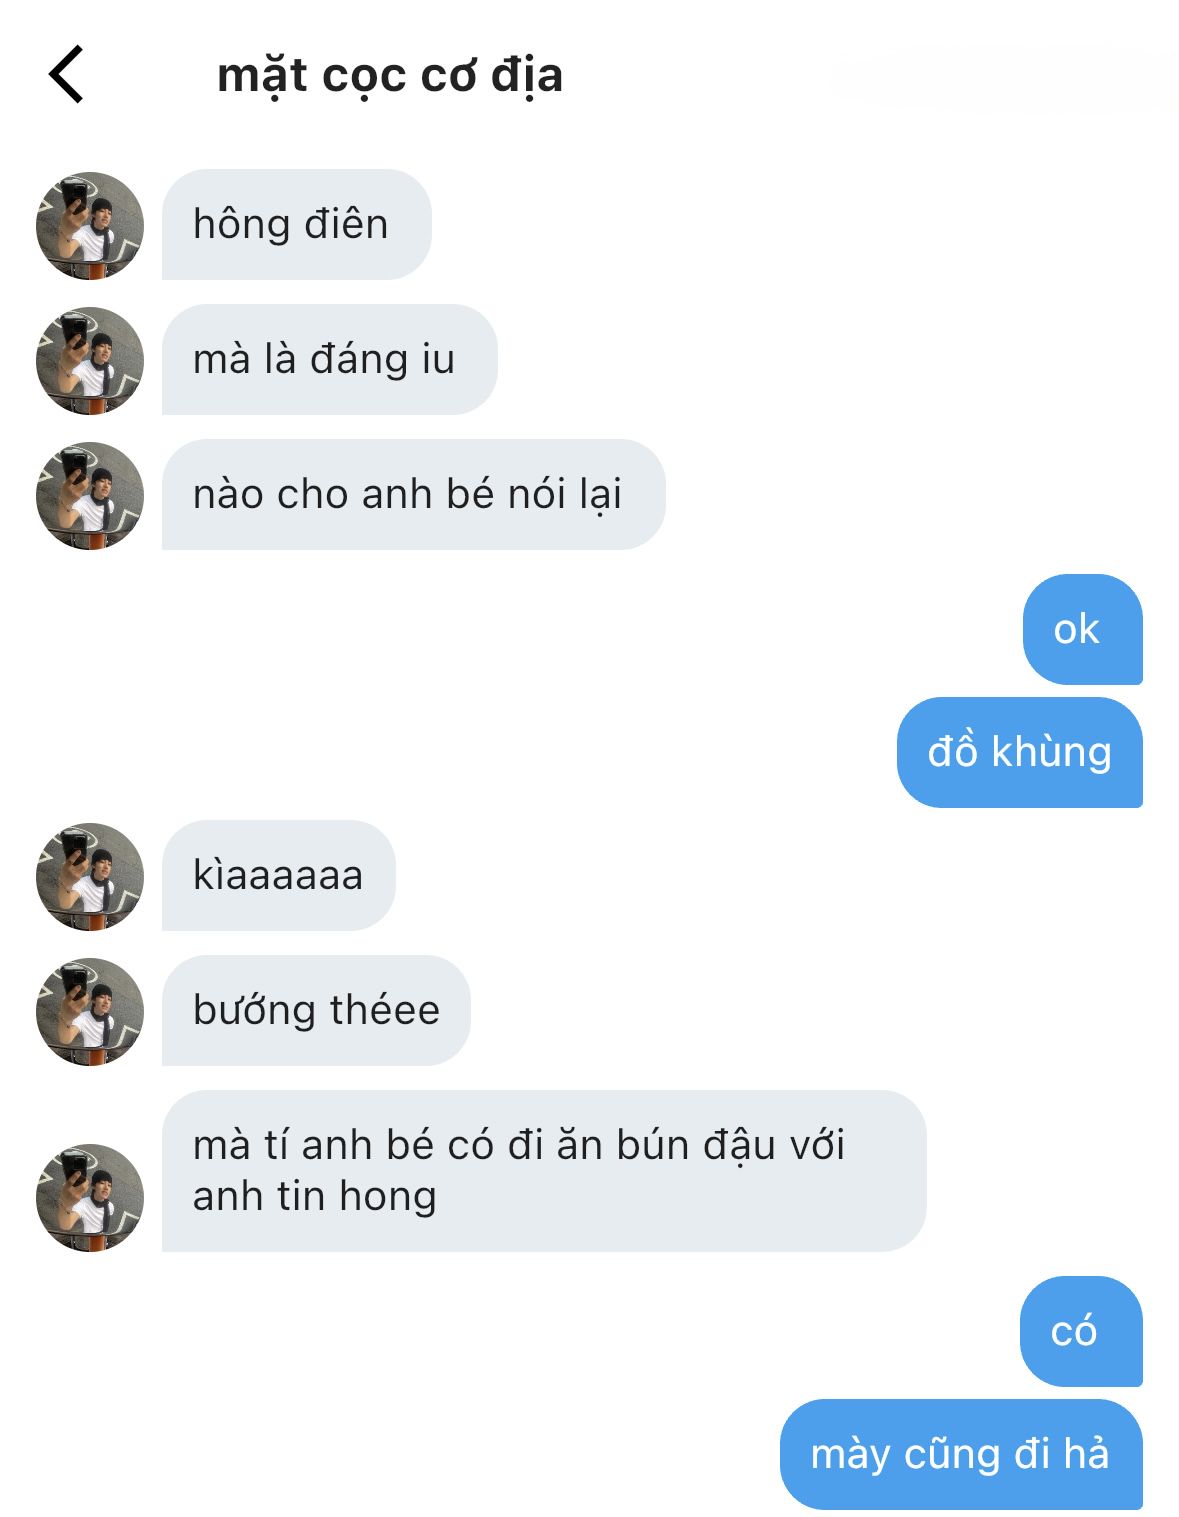Viewport: 1179px width, 1517px height.
Task: Select the "hông điên" message bubble
Action: 297,225
